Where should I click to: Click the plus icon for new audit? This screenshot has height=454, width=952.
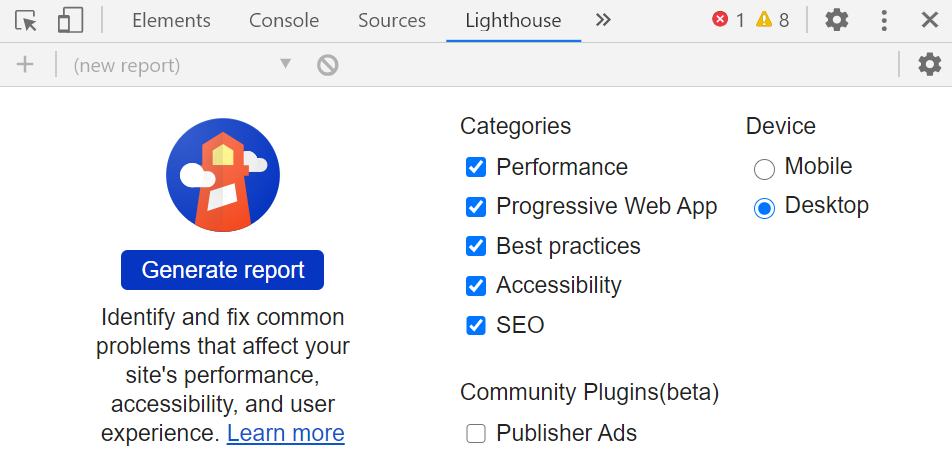click(25, 65)
